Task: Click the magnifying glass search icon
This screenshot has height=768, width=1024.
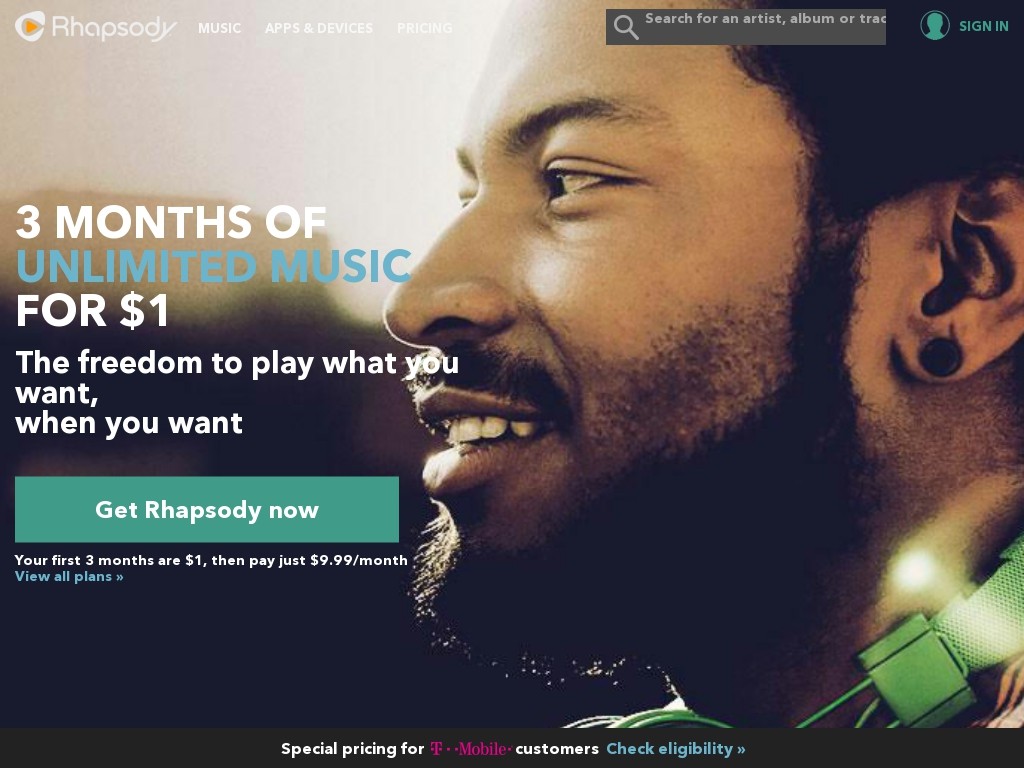Action: 626,27
